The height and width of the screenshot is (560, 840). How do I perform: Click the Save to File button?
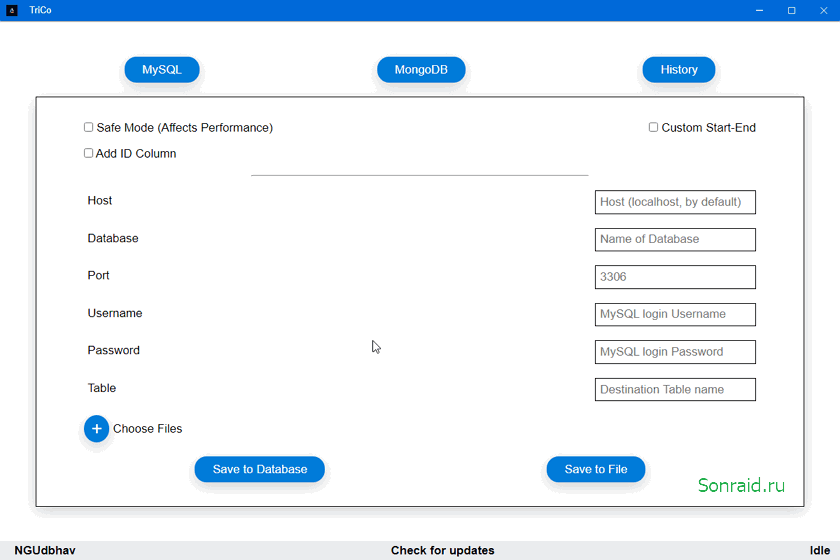596,469
